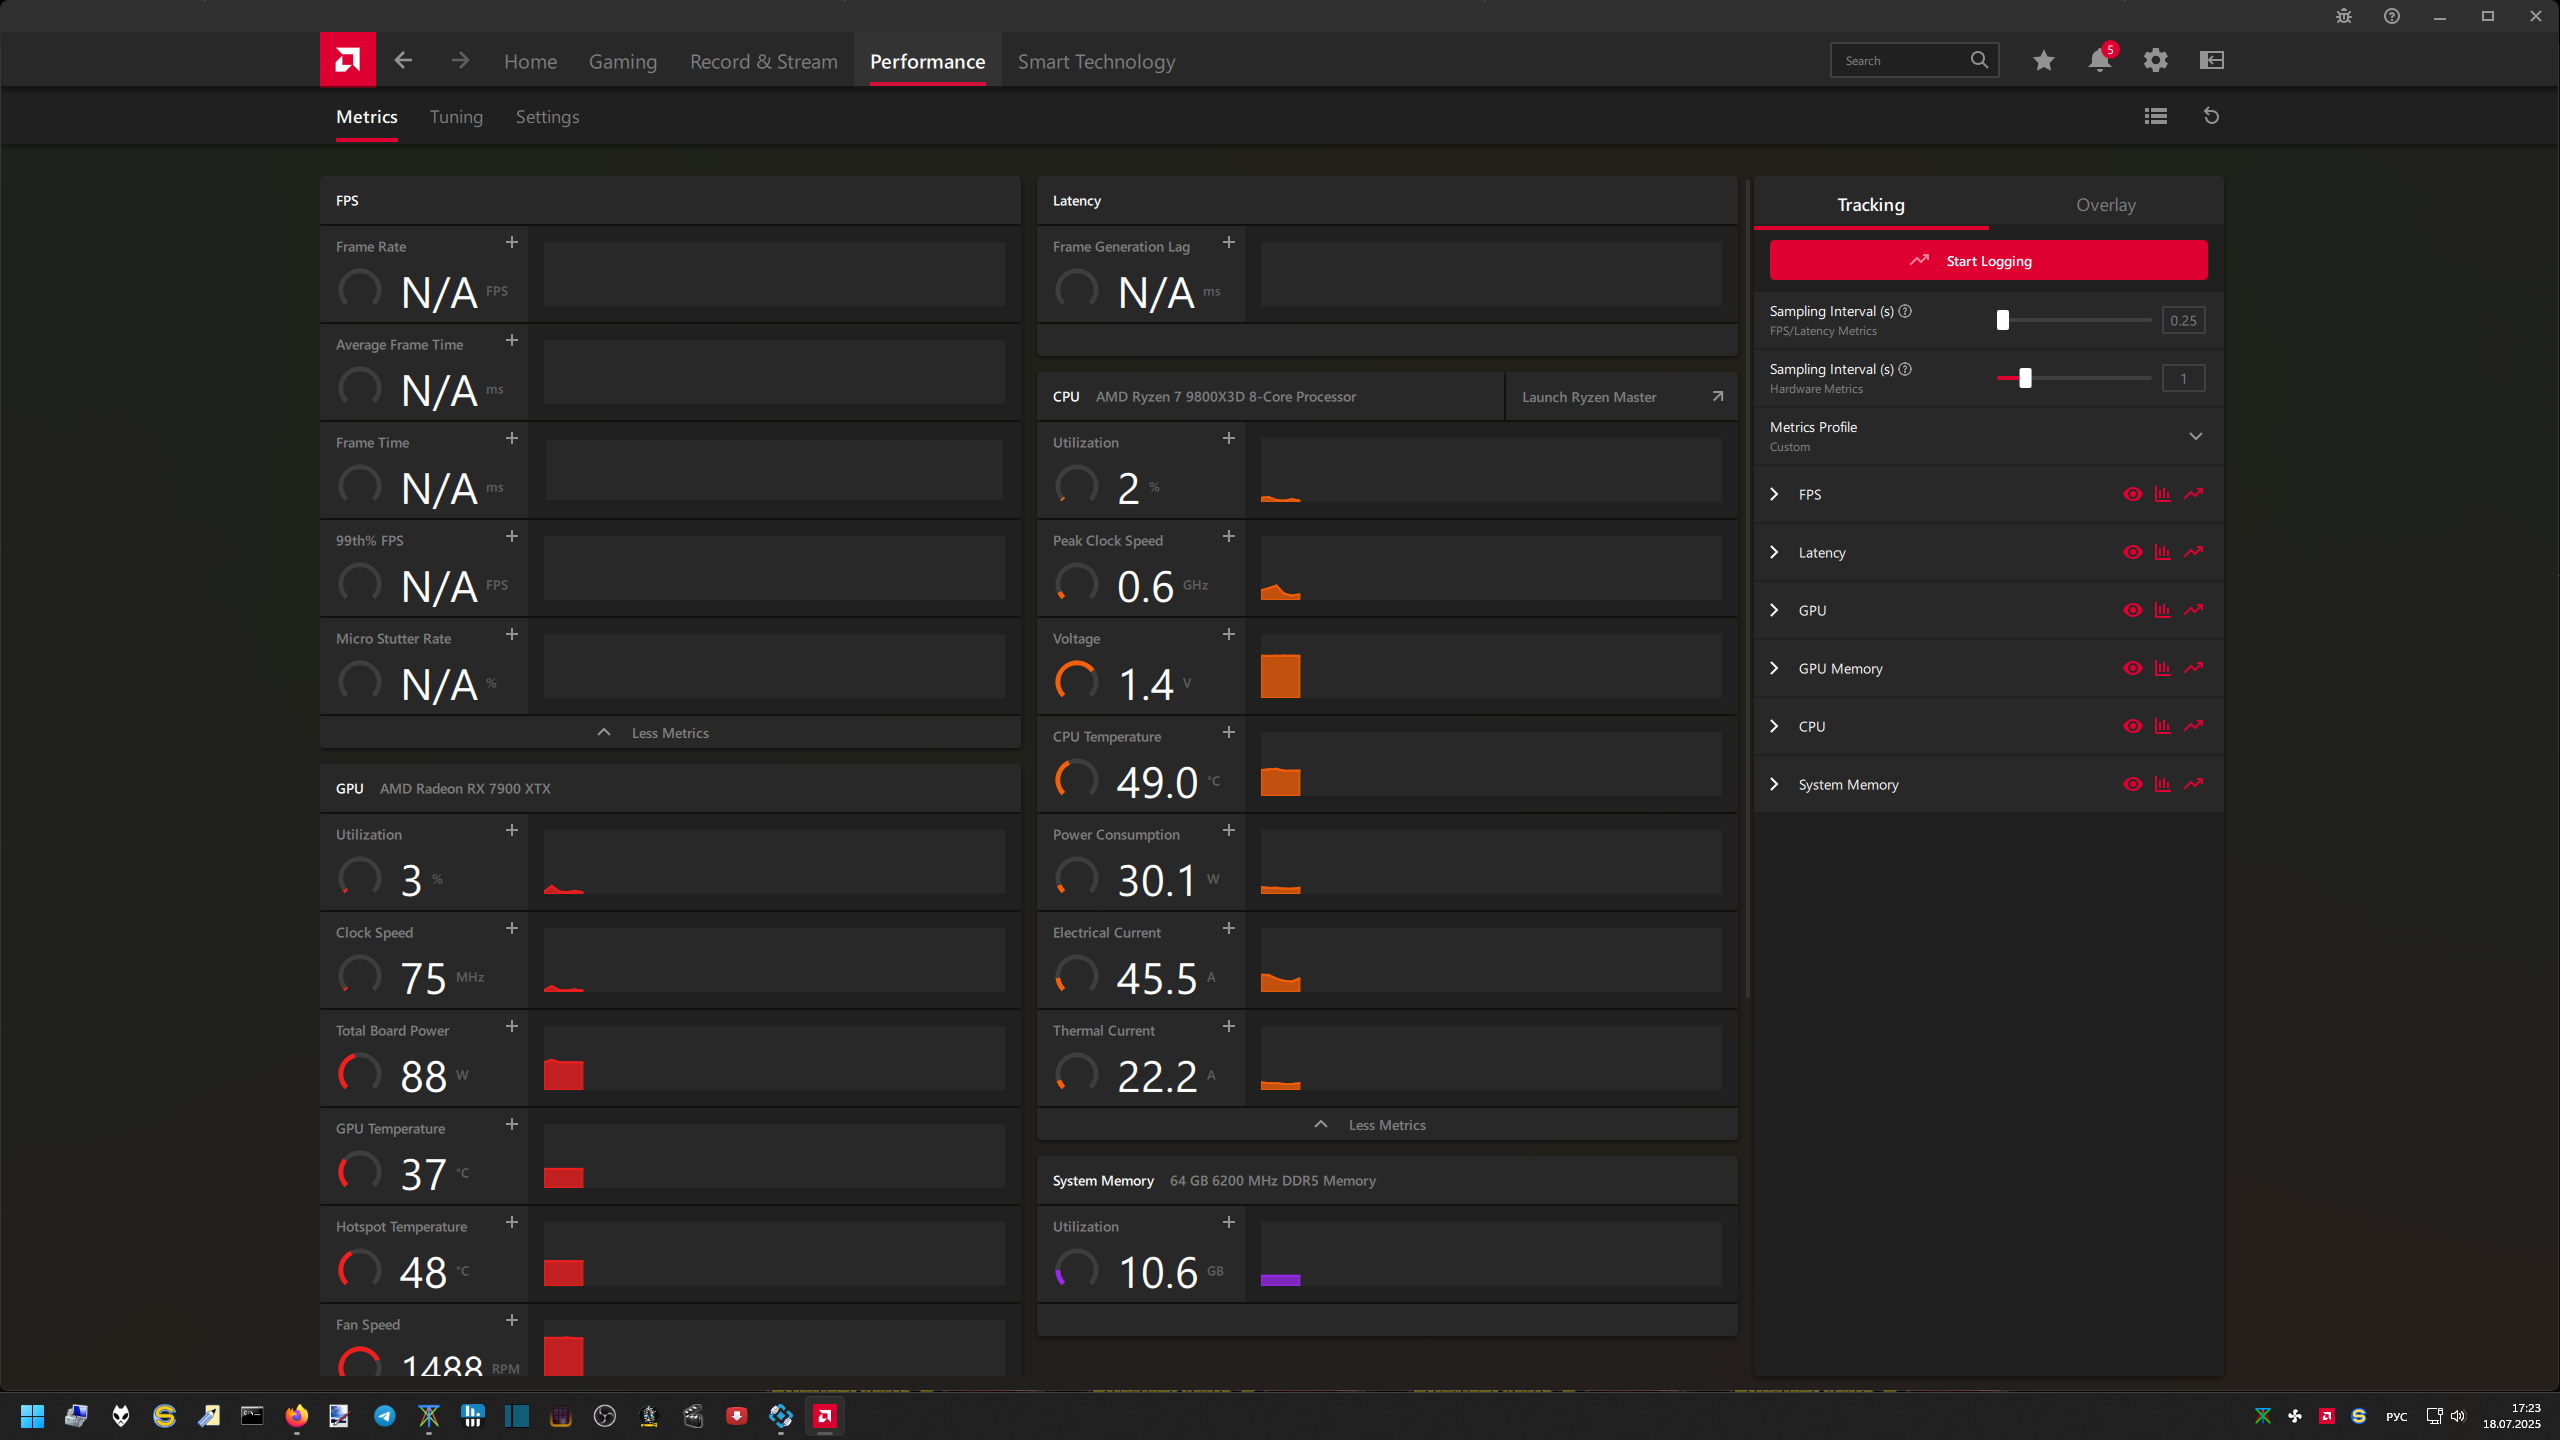
Task: Click the AMD logo home icon
Action: (347, 60)
